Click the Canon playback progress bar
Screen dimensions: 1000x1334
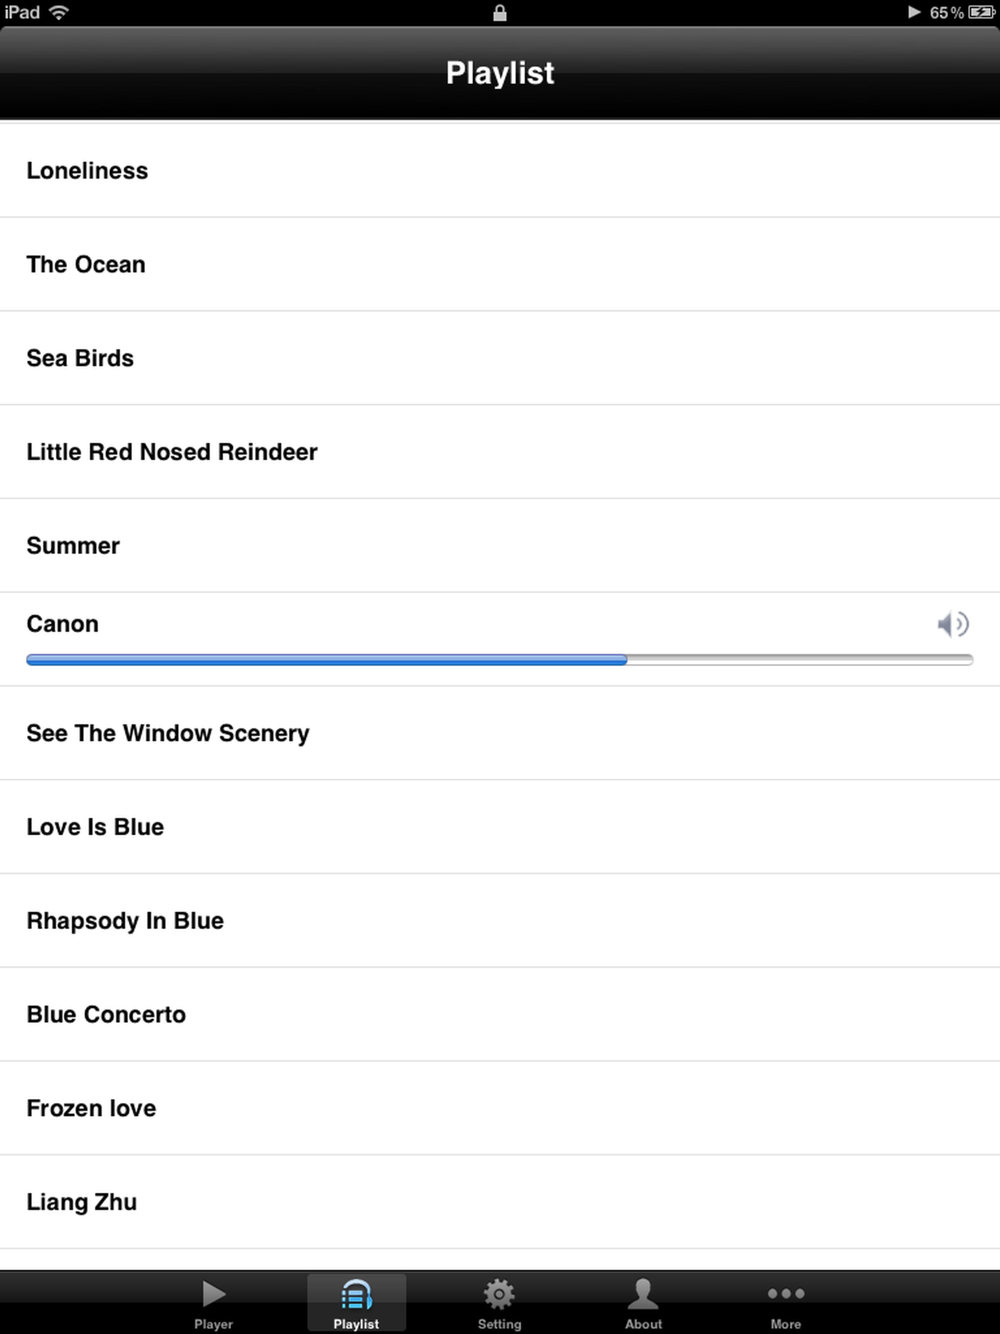499,660
